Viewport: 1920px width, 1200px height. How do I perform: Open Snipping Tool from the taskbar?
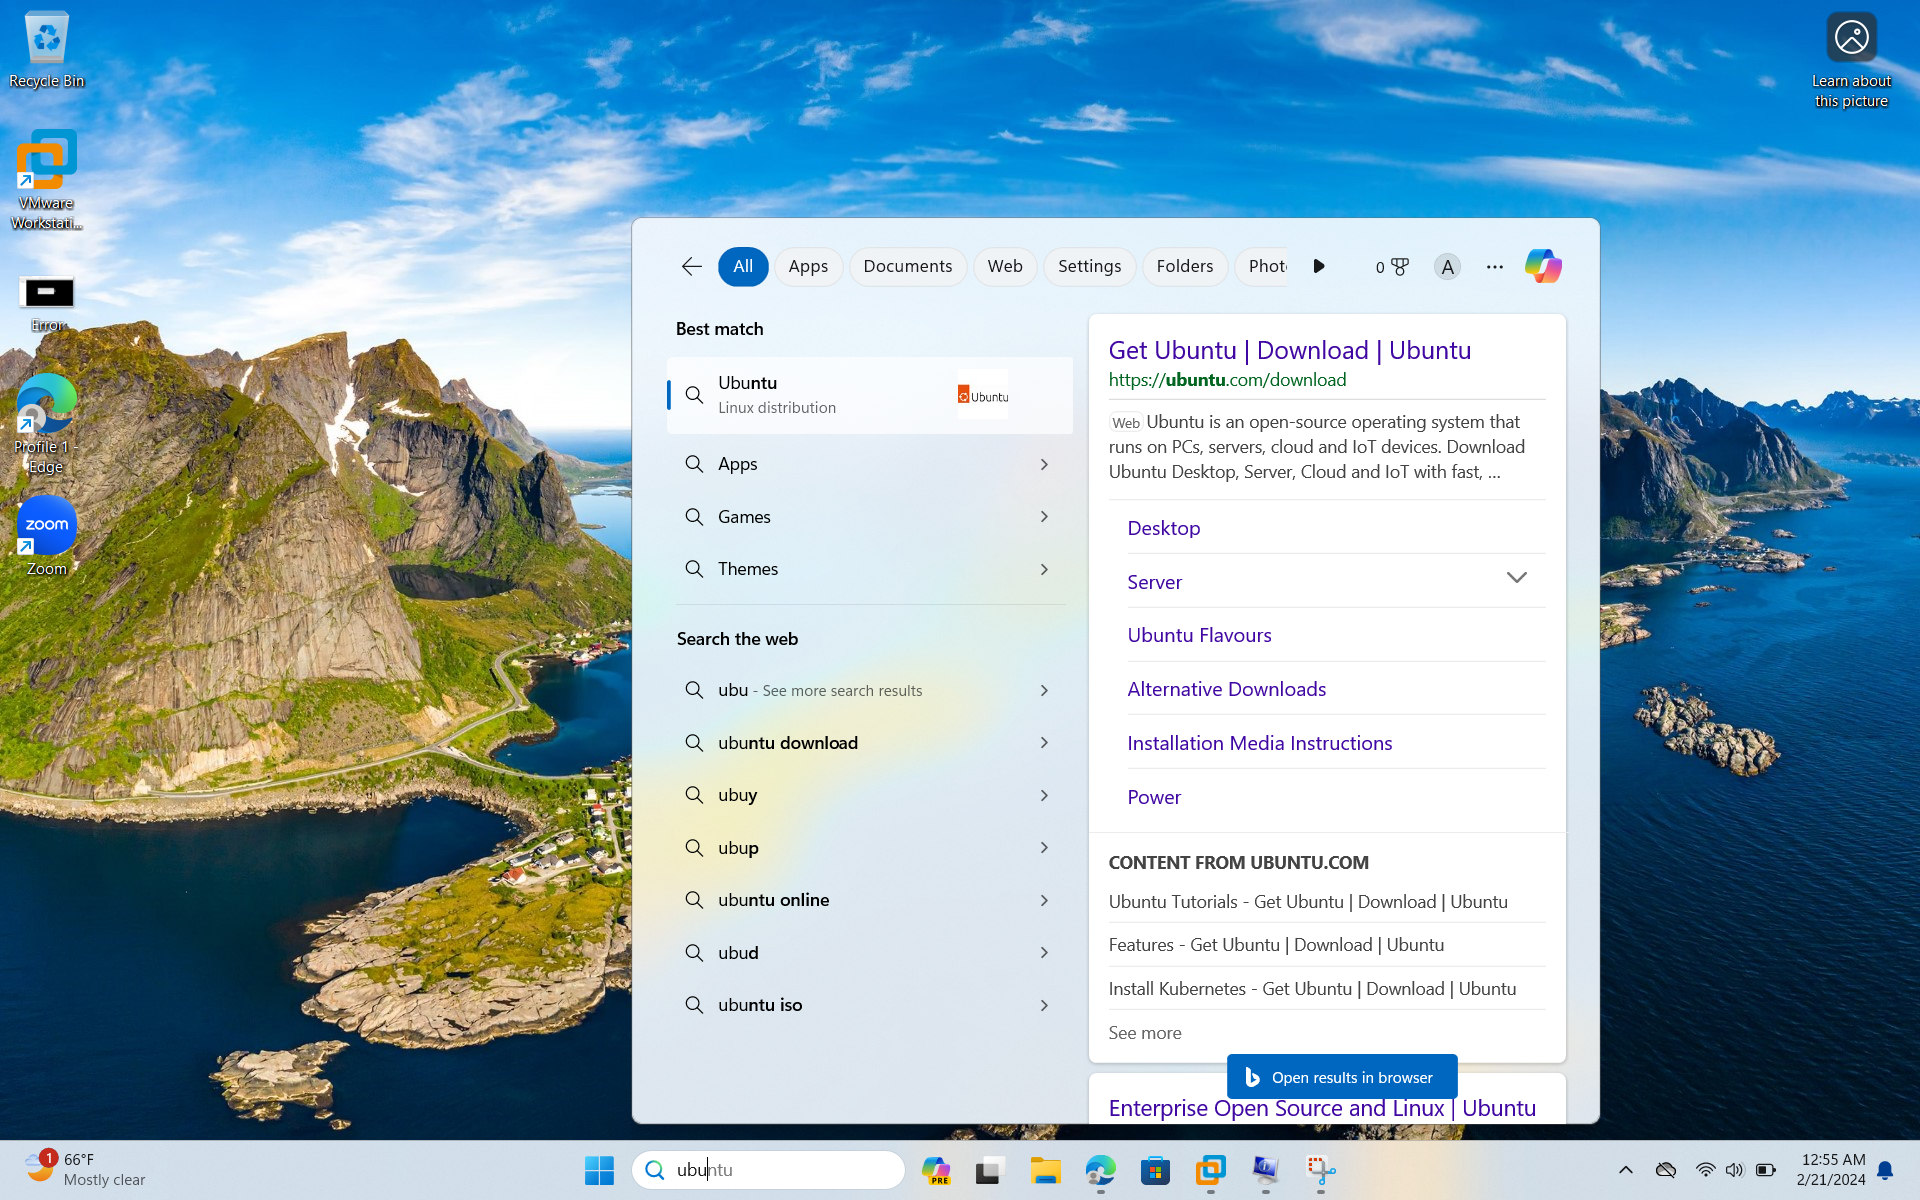point(1320,1170)
